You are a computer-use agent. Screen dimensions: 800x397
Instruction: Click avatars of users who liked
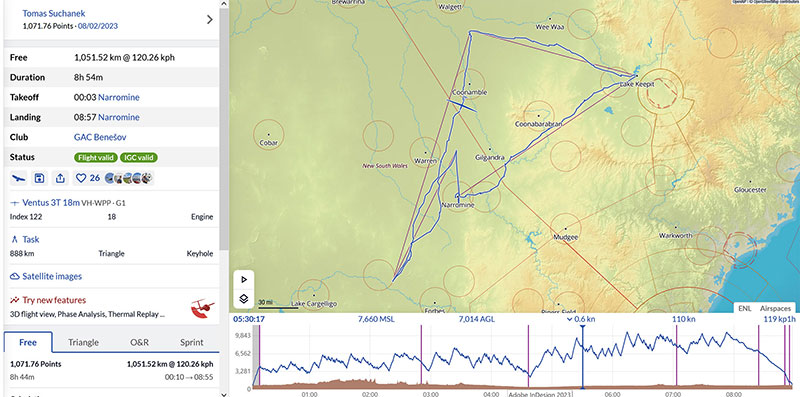coord(129,178)
